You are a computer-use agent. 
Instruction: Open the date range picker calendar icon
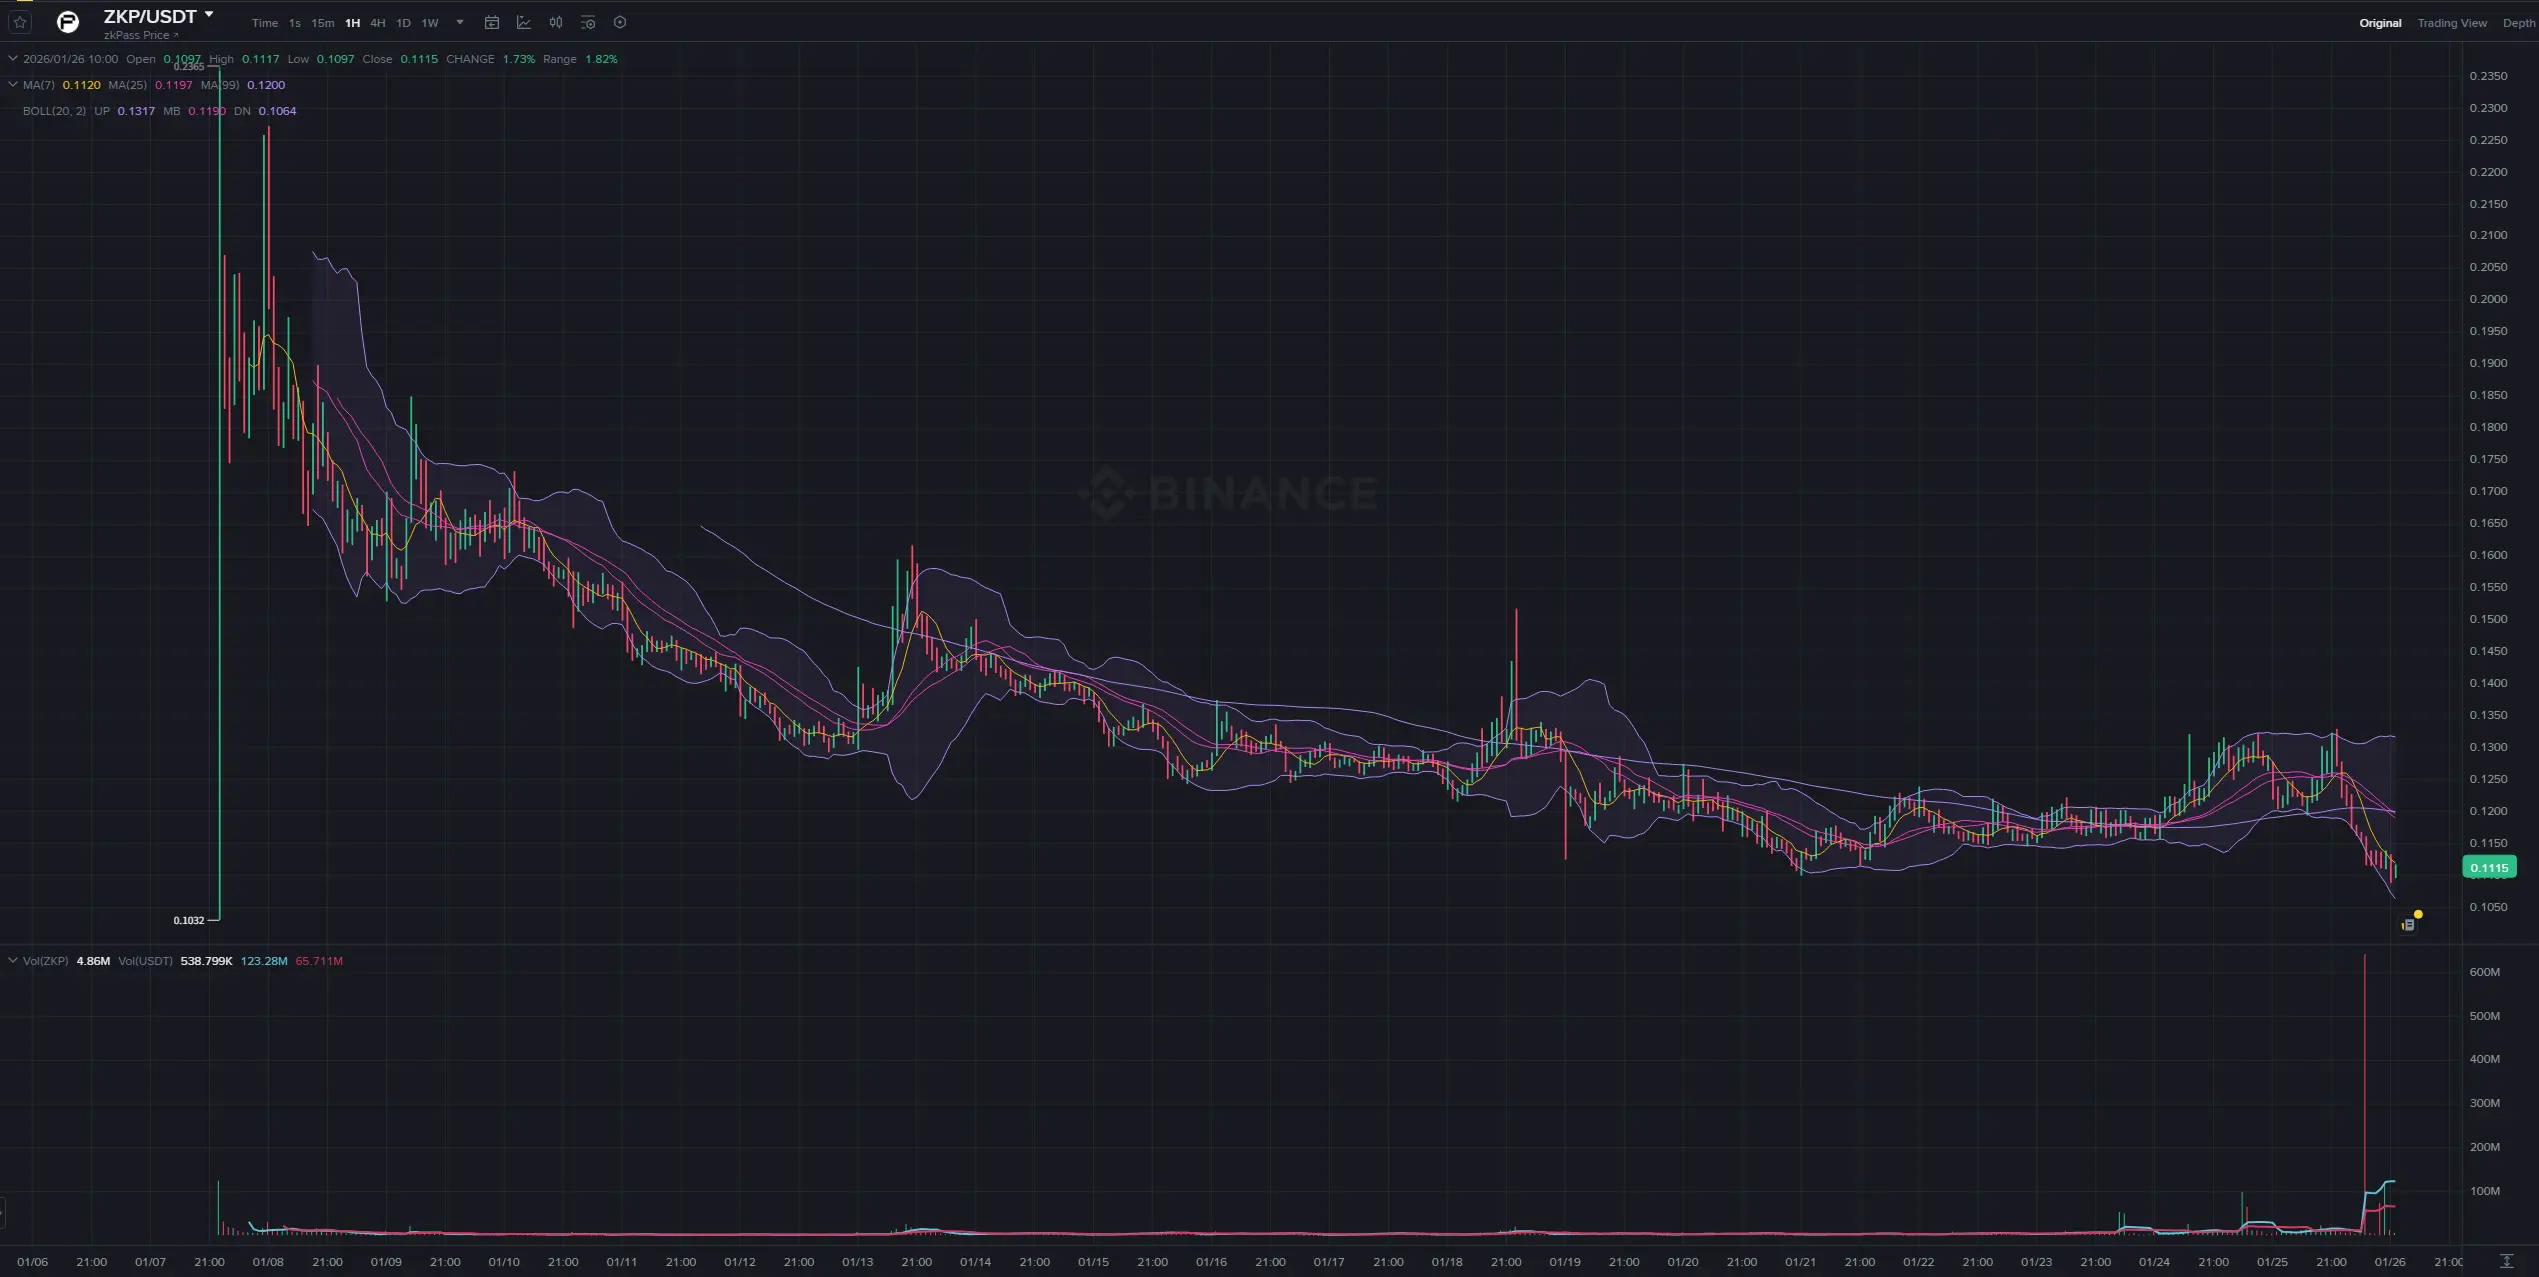pos(491,22)
